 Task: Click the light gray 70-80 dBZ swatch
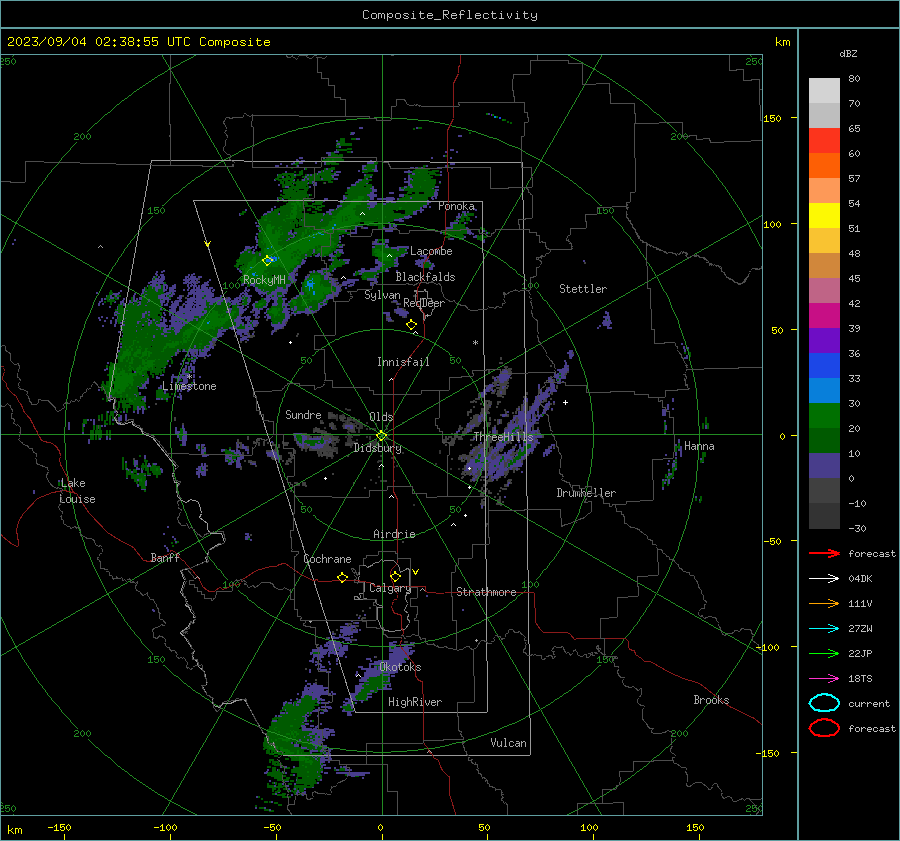824,91
